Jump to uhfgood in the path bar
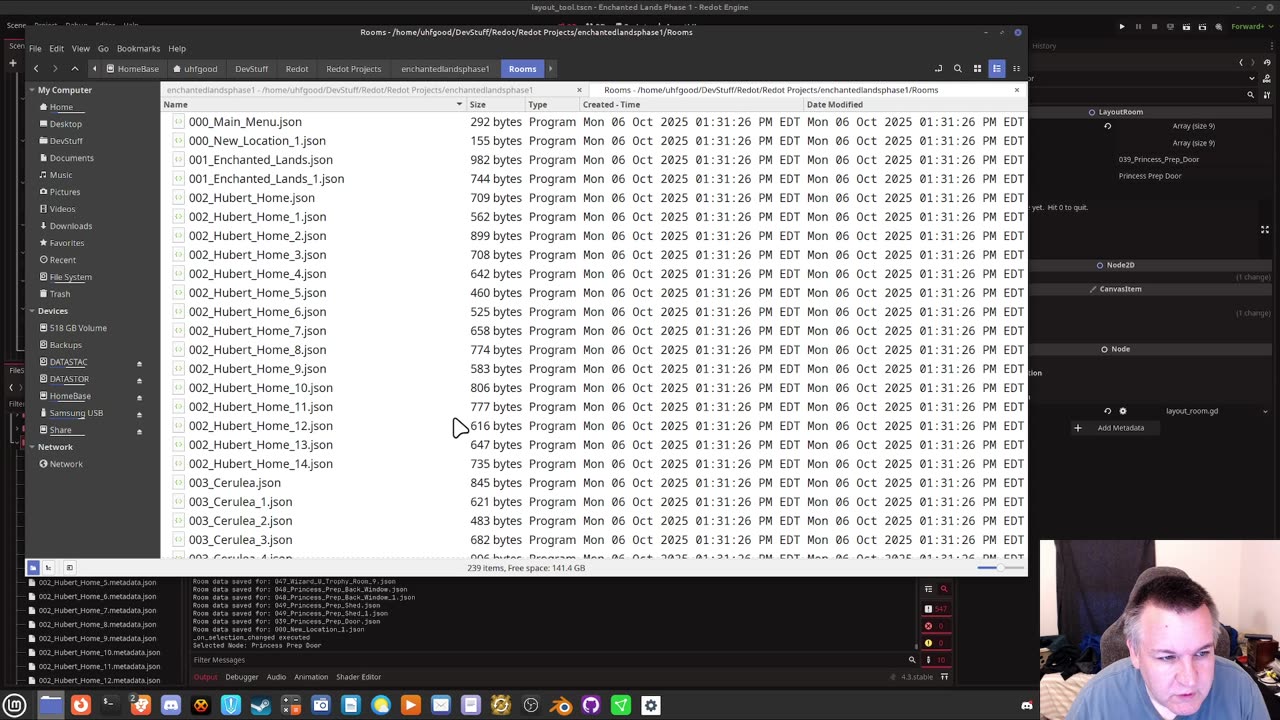The height and width of the screenshot is (720, 1280). click(x=194, y=69)
